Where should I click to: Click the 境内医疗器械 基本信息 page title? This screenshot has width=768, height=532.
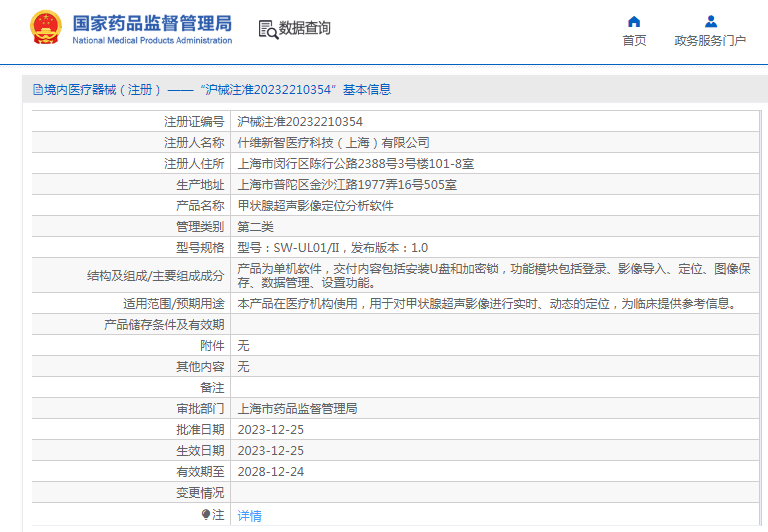tap(217, 90)
